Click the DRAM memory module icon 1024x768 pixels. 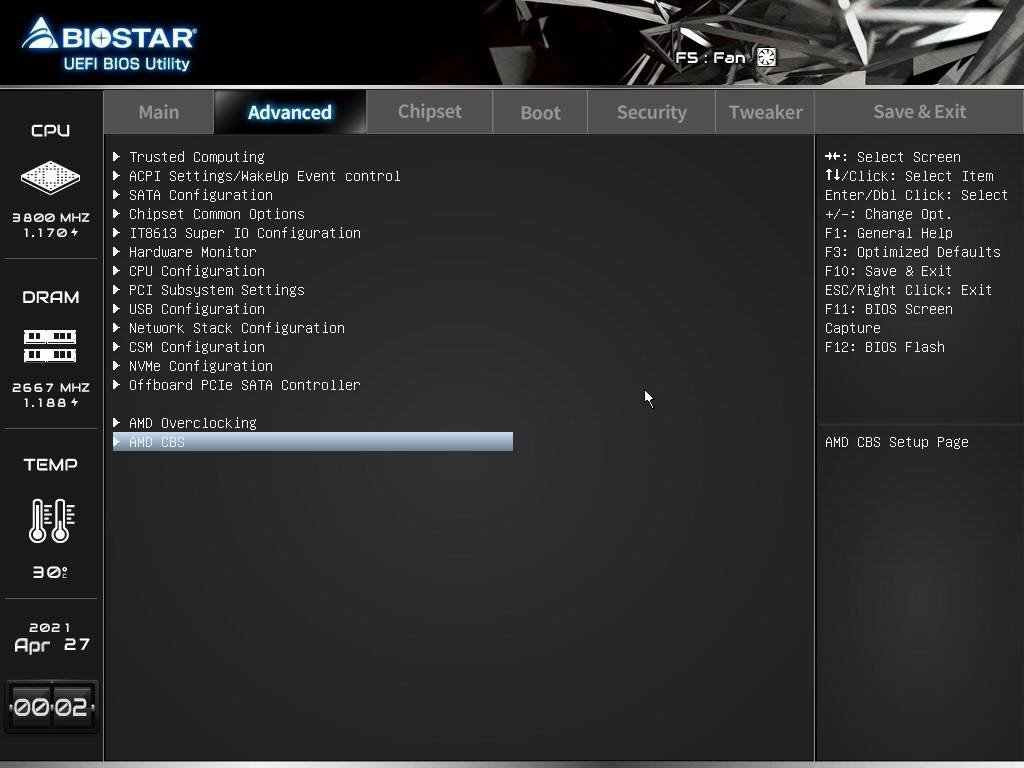point(49,345)
